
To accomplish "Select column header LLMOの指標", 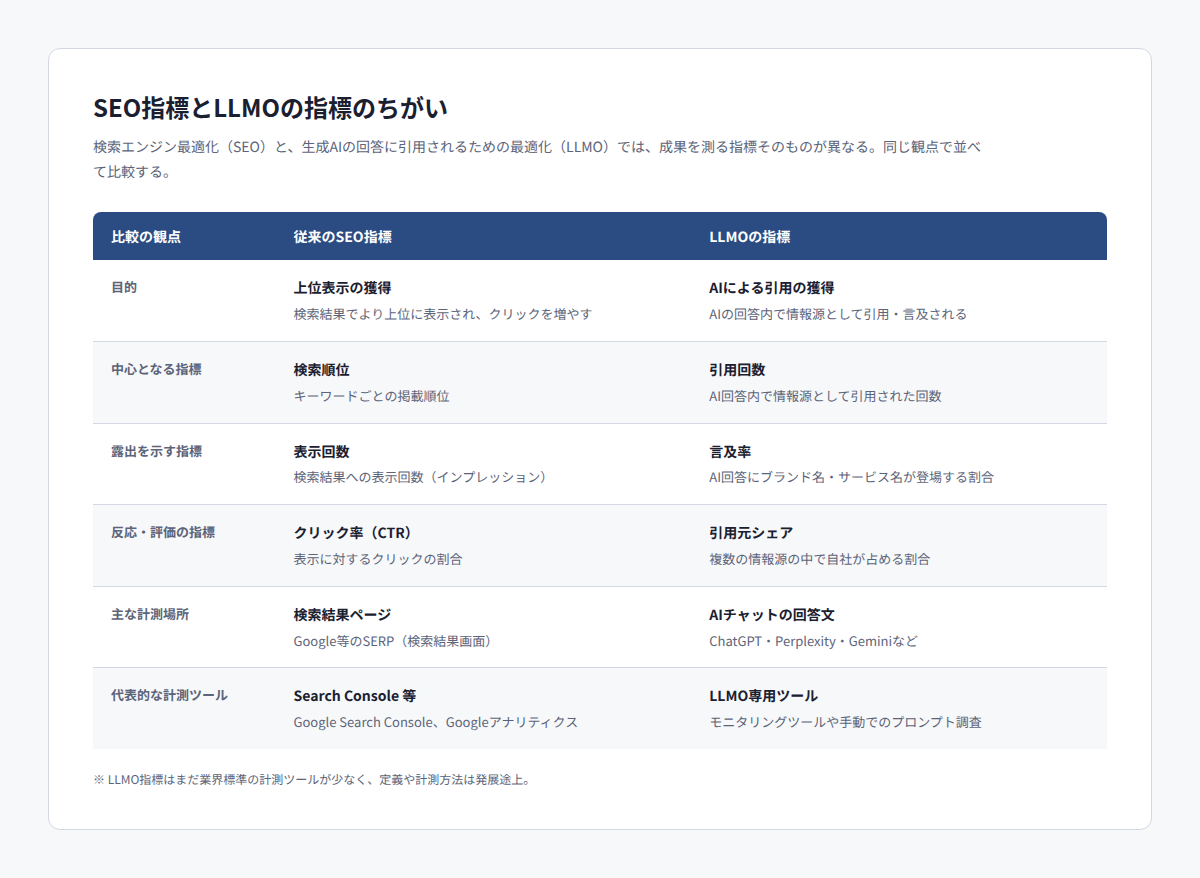I will coord(749,237).
